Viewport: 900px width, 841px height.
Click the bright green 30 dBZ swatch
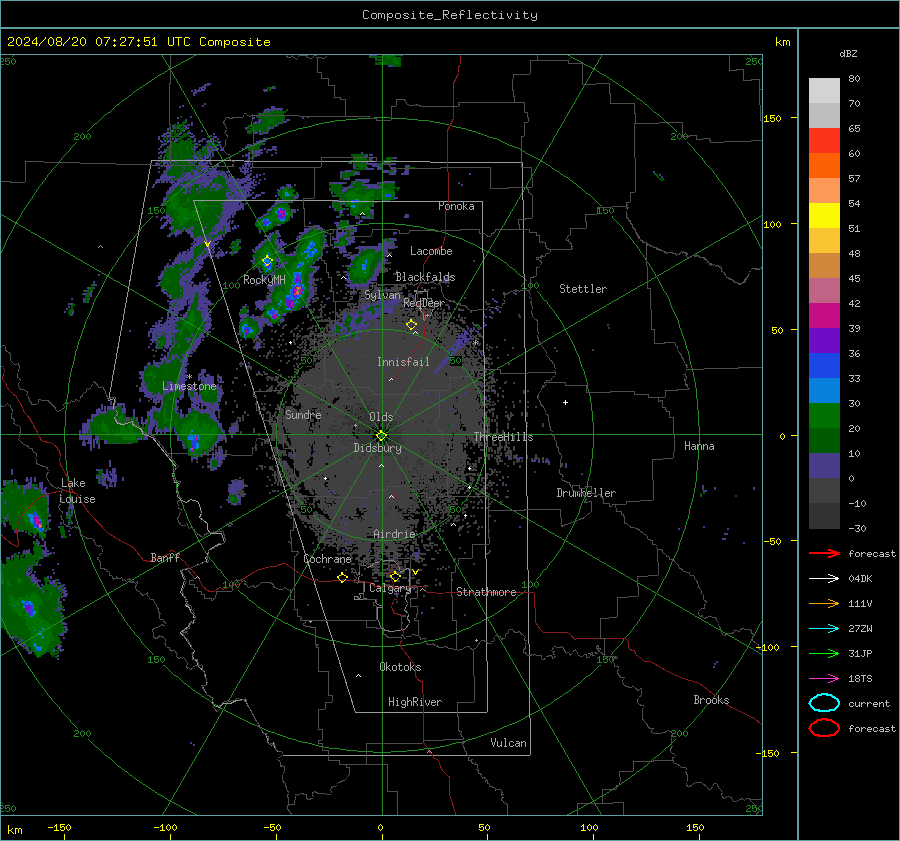[824, 416]
